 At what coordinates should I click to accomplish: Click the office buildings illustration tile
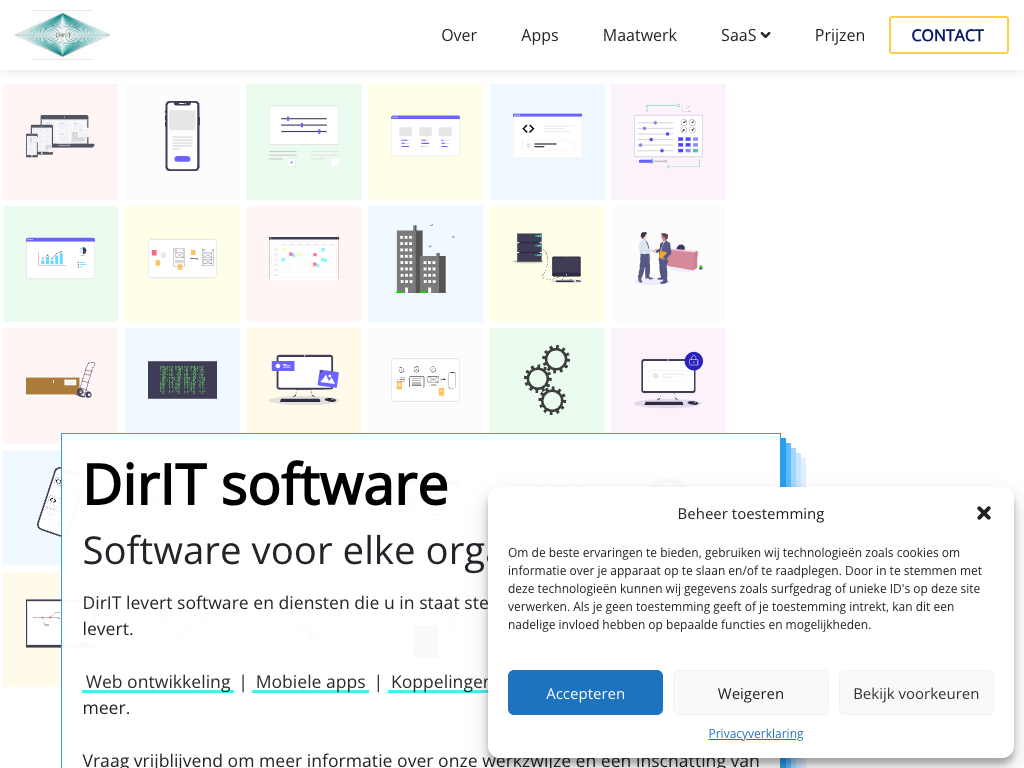pos(425,262)
